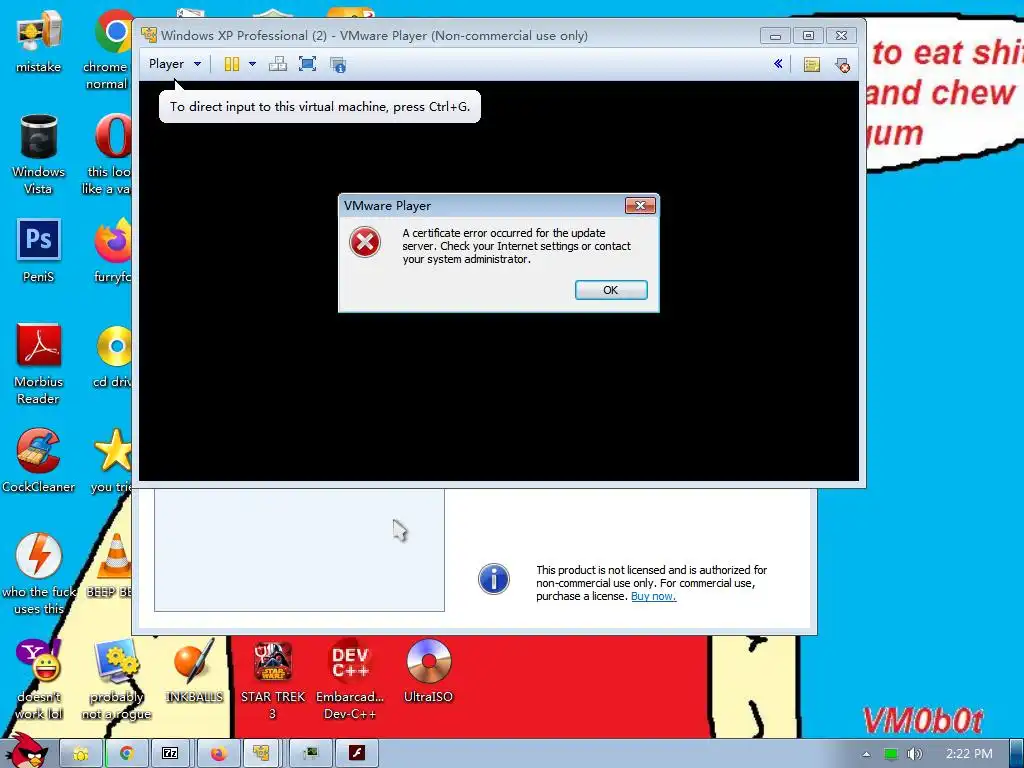Viewport: 1024px width, 768px height.
Task: Switch to Firefox from the taskbar
Action: click(x=217, y=754)
